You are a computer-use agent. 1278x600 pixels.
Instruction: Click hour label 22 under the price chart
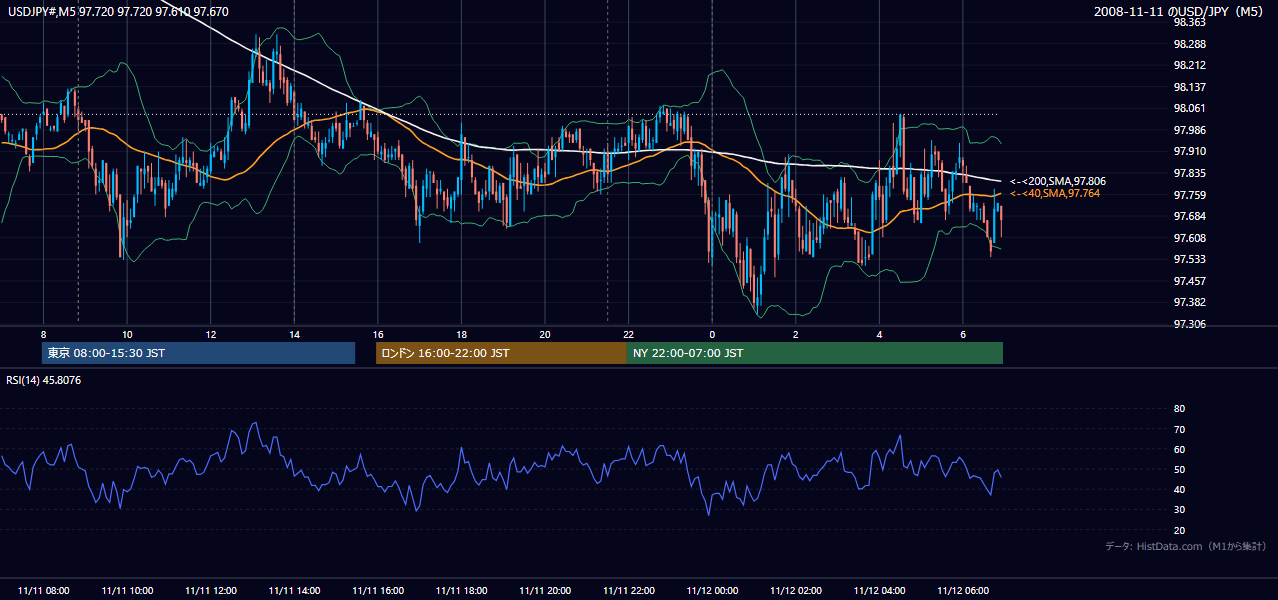[x=628, y=334]
